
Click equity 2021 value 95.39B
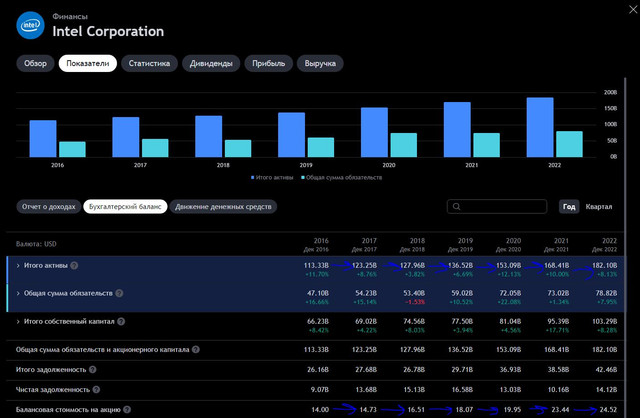pyautogui.click(x=558, y=321)
